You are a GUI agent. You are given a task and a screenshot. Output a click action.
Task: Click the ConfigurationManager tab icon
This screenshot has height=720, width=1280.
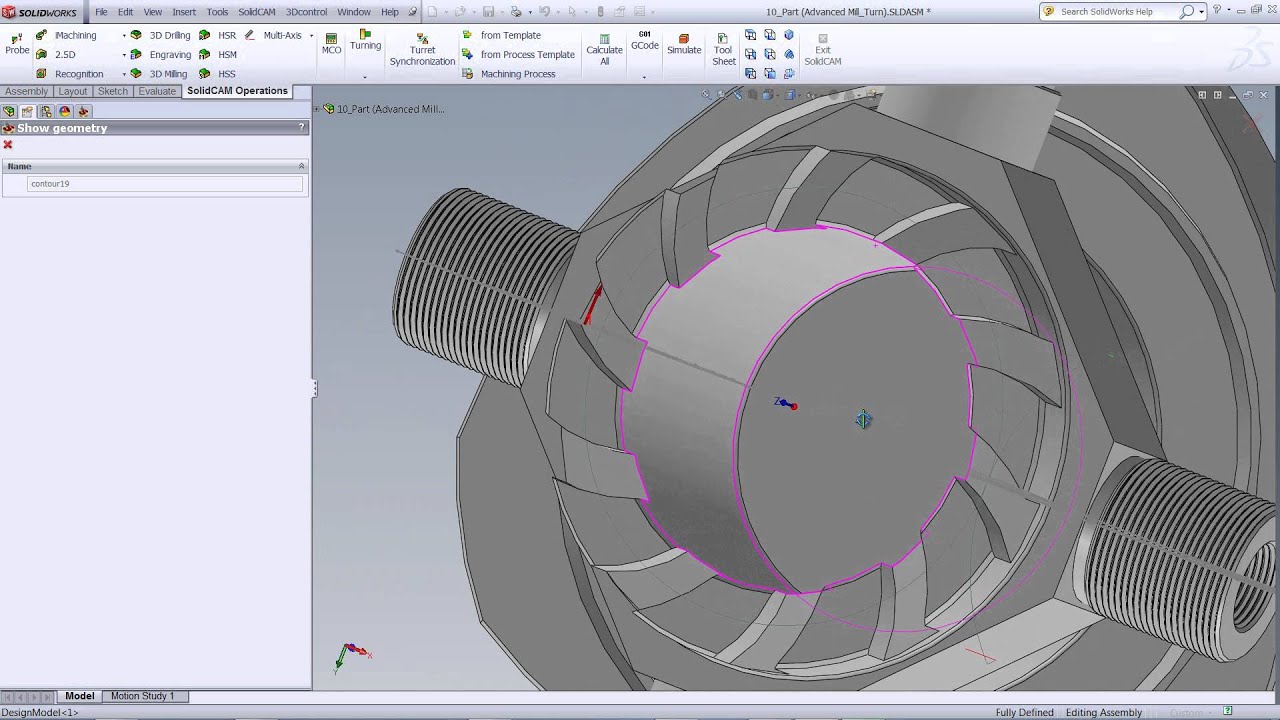[46, 112]
